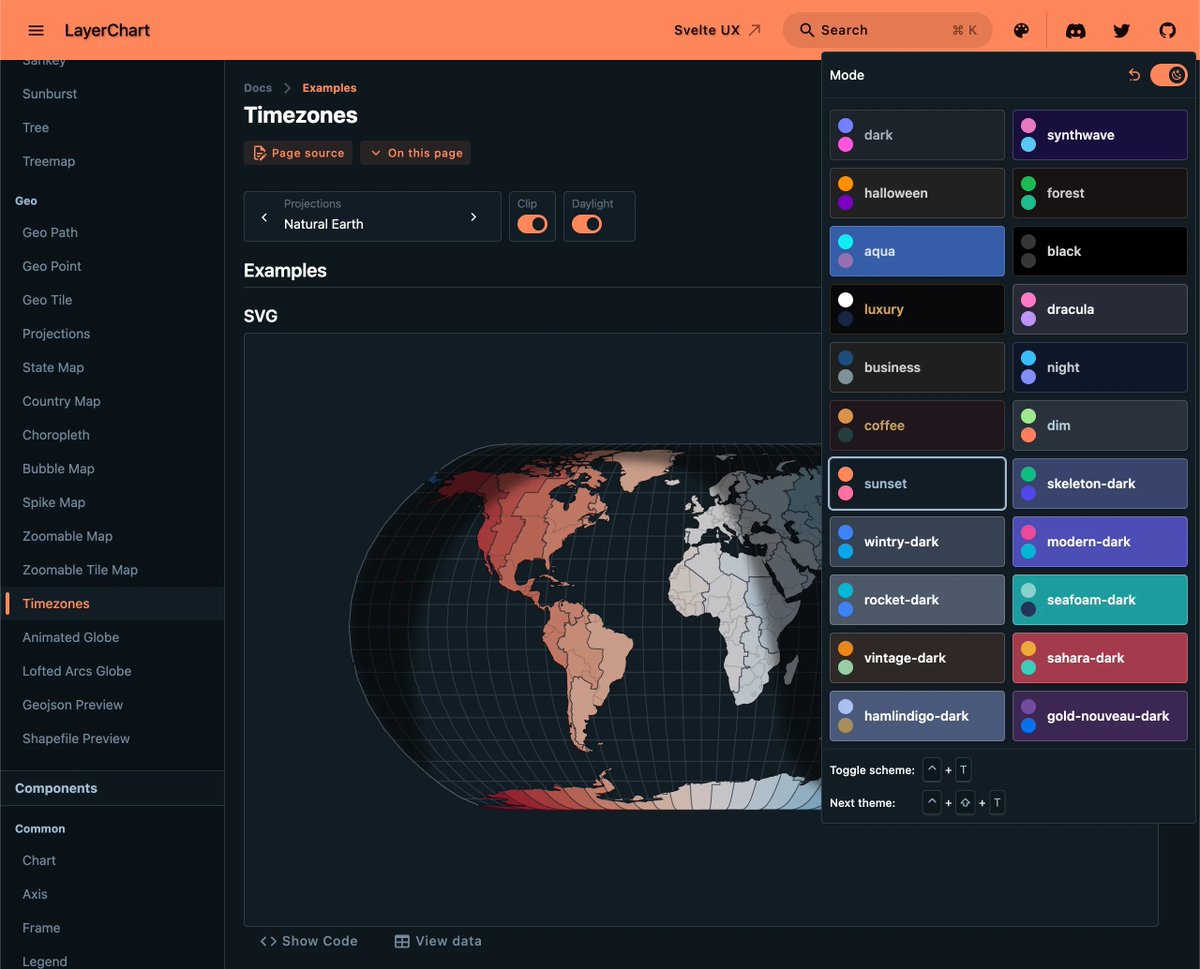Open the GitHub repository icon

point(1167,30)
